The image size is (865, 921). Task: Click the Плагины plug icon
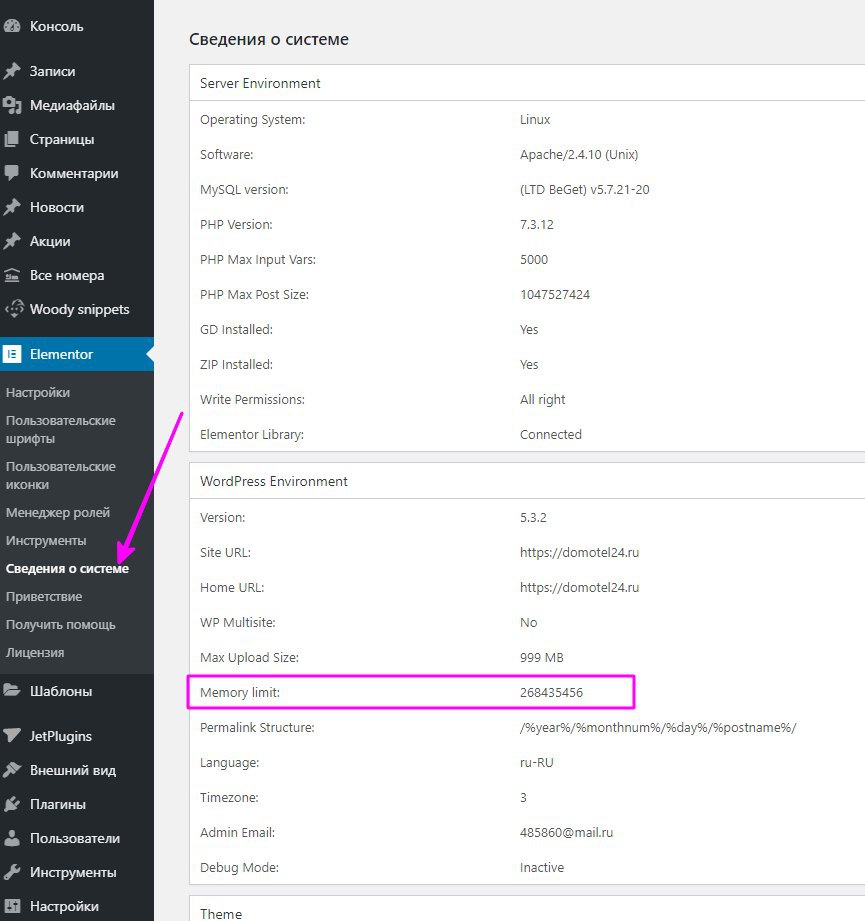point(12,804)
